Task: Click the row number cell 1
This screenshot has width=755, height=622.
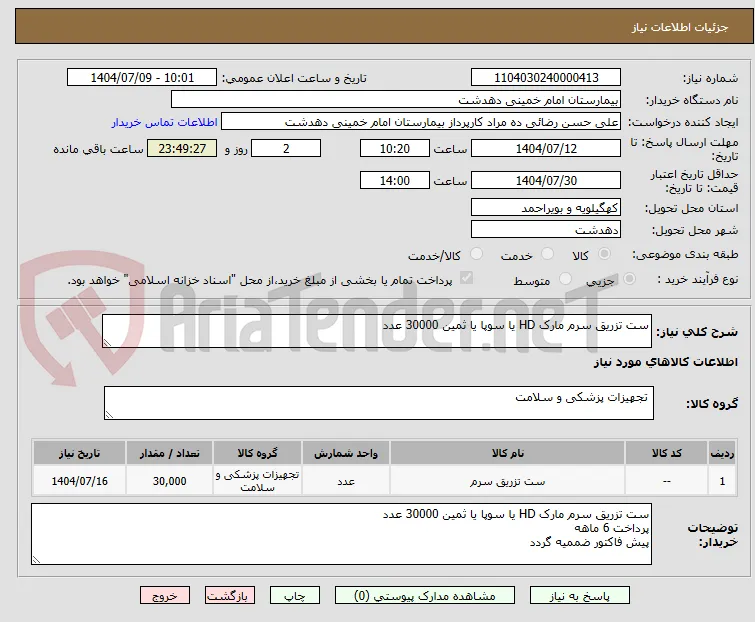Action: click(722, 481)
